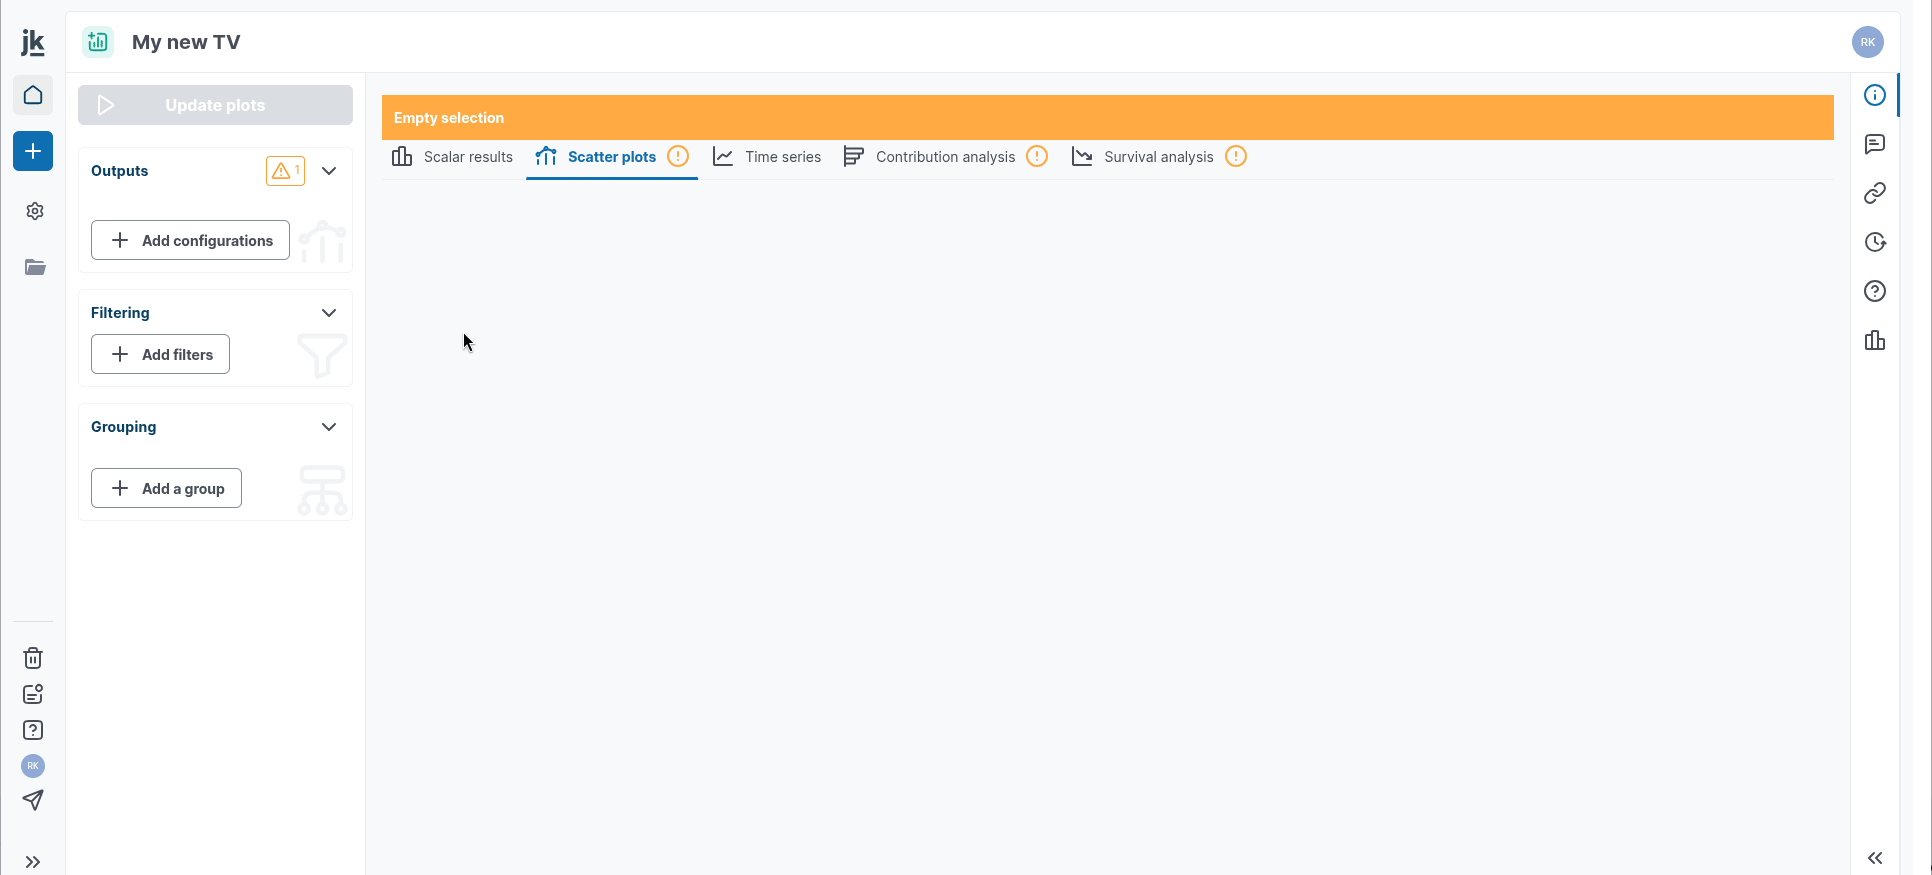The image size is (1932, 875).
Task: Click the Grouping section heading
Action: pos(124,427)
